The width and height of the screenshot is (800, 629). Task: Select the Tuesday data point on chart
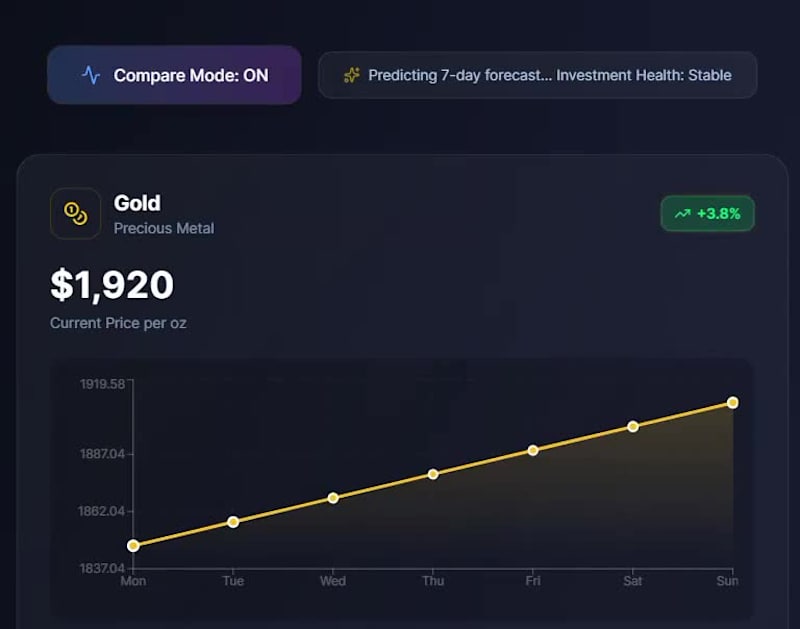point(233,521)
